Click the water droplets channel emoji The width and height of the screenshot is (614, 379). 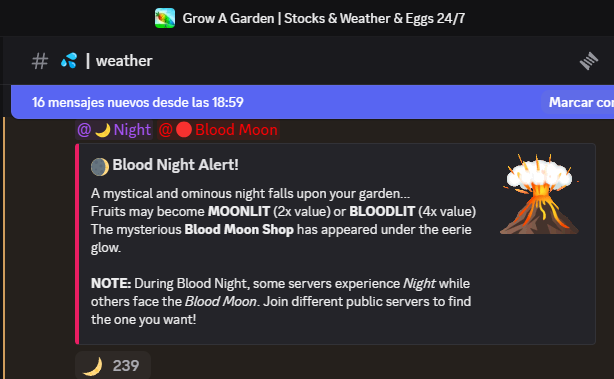click(x=69, y=61)
